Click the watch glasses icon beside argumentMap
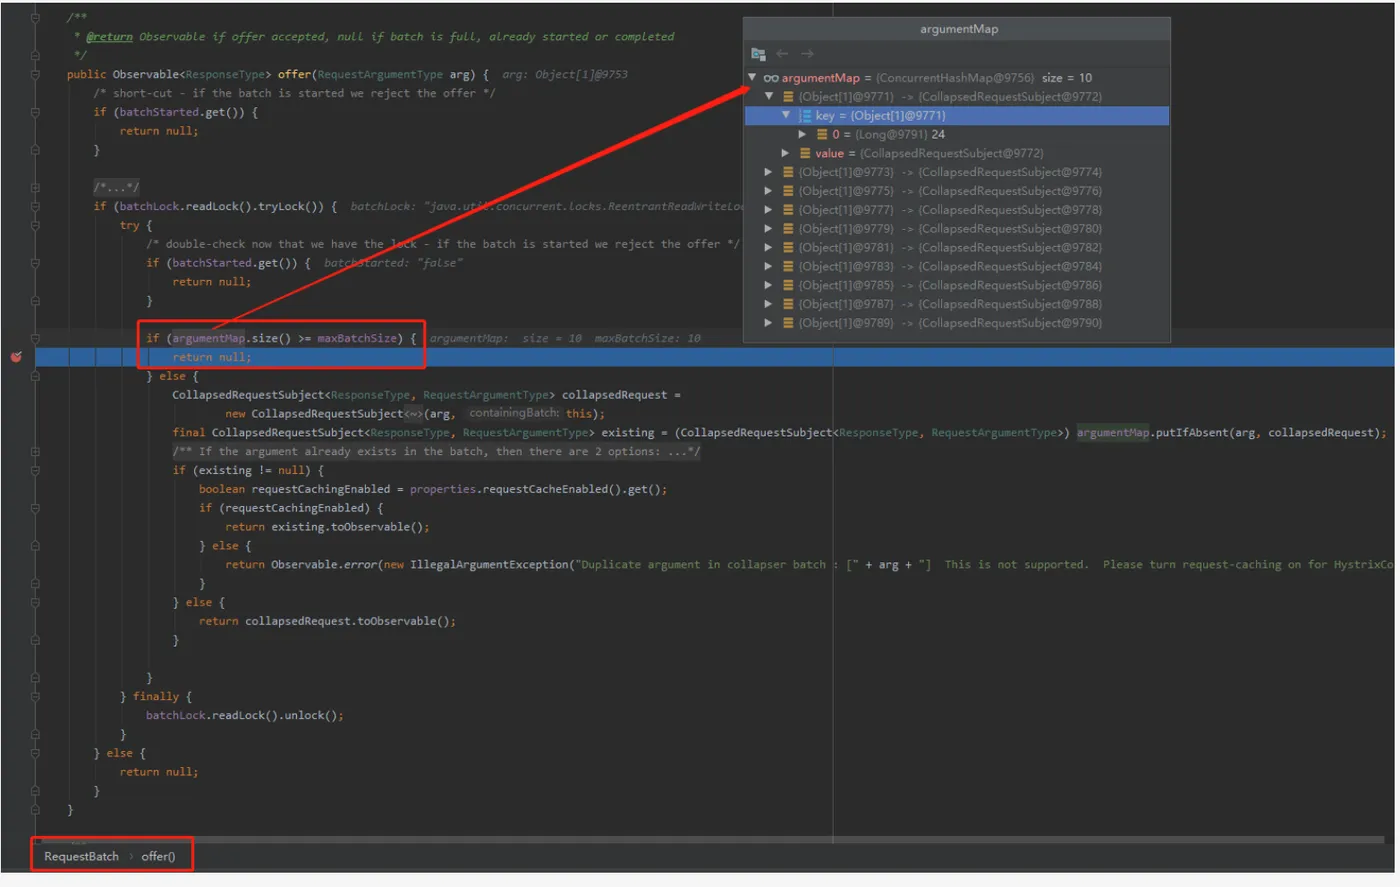 pyautogui.click(x=771, y=78)
